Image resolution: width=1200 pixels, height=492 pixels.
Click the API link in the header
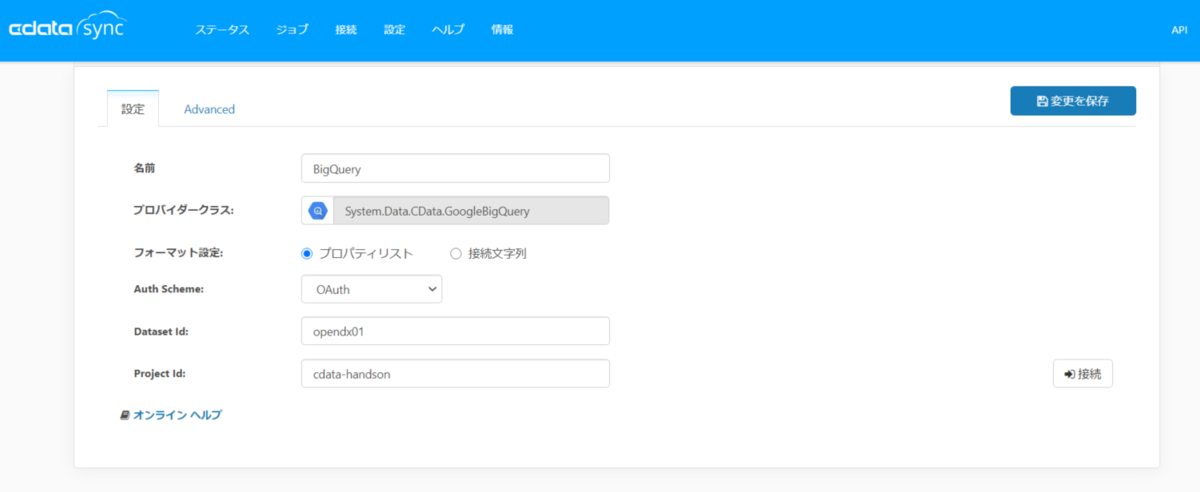(x=1179, y=30)
